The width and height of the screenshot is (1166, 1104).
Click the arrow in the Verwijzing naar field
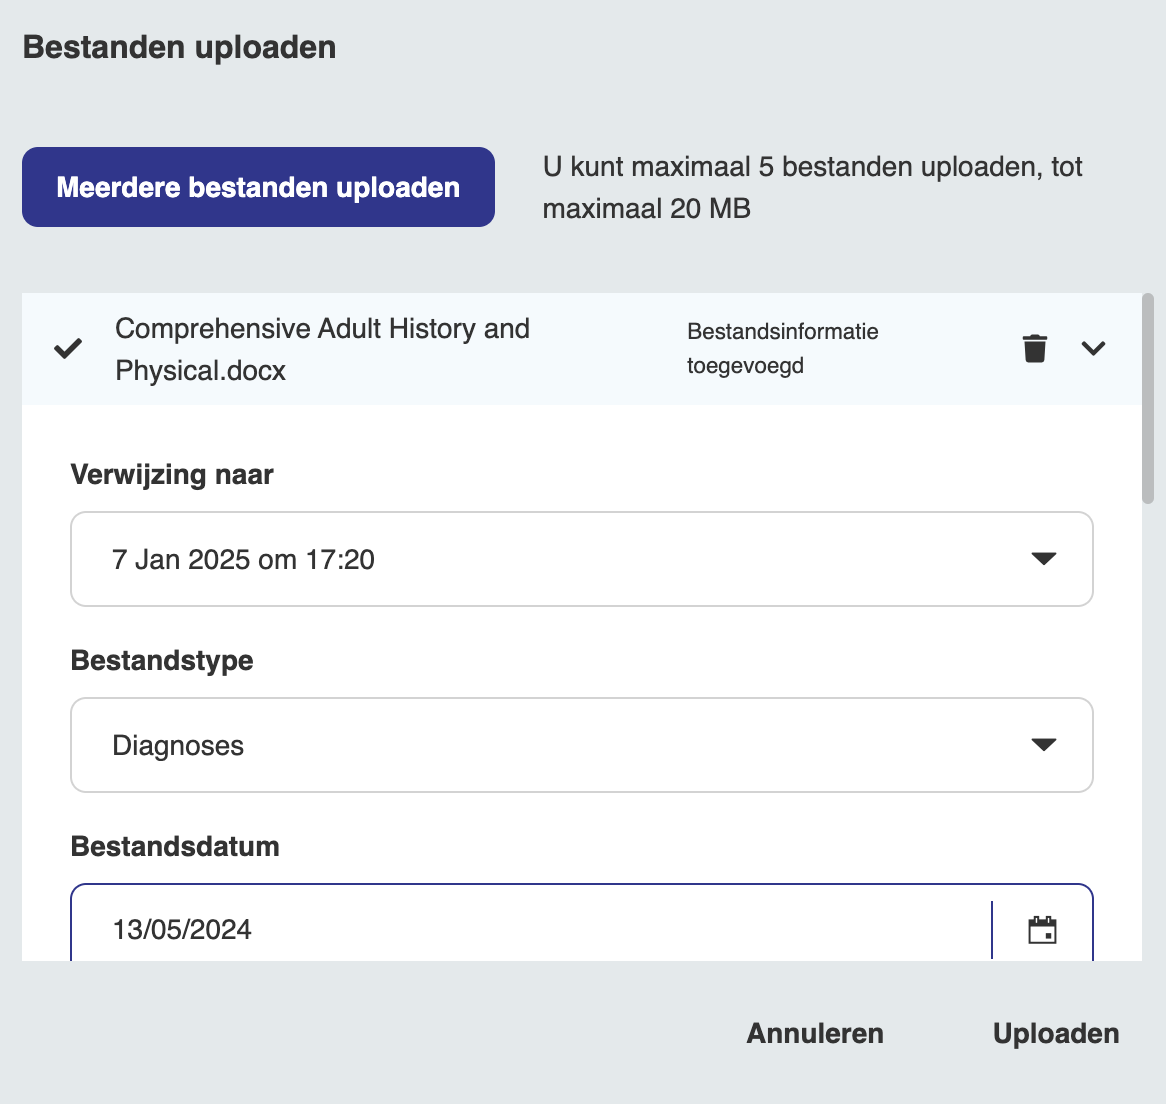tap(1043, 559)
